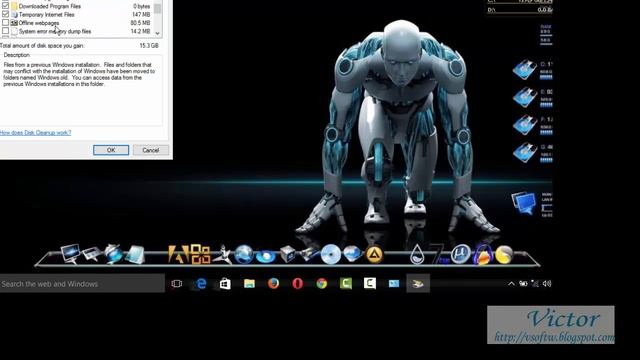Select the Offline webpages row's 80.5 MB size
The height and width of the screenshot is (360, 640).
pos(140,23)
